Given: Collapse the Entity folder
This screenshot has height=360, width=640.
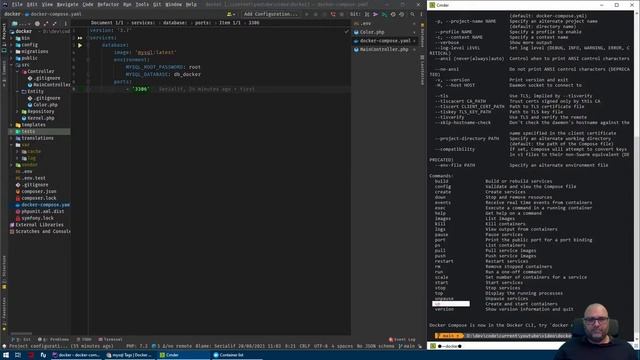Looking at the screenshot, I should click(18, 91).
